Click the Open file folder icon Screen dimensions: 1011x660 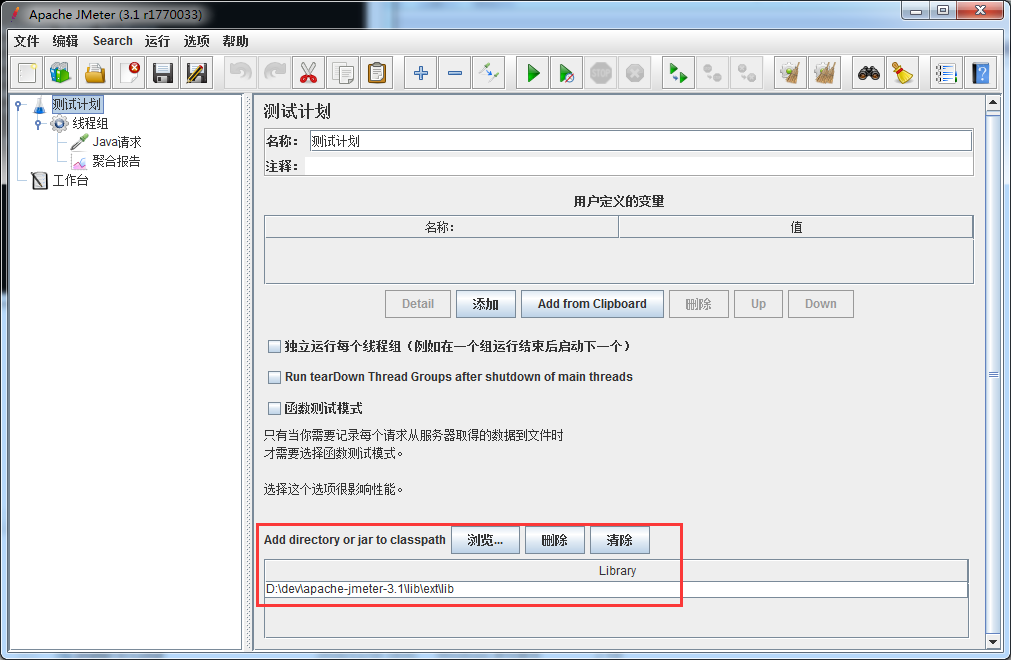(95, 73)
